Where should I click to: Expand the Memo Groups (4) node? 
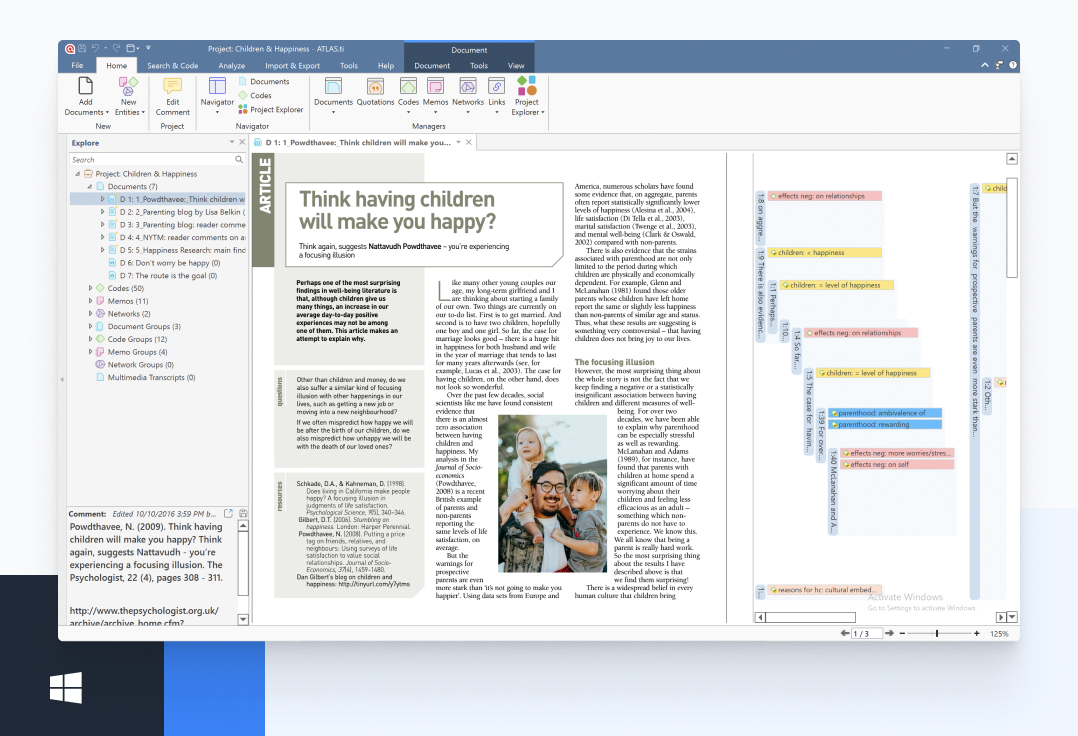coord(90,352)
